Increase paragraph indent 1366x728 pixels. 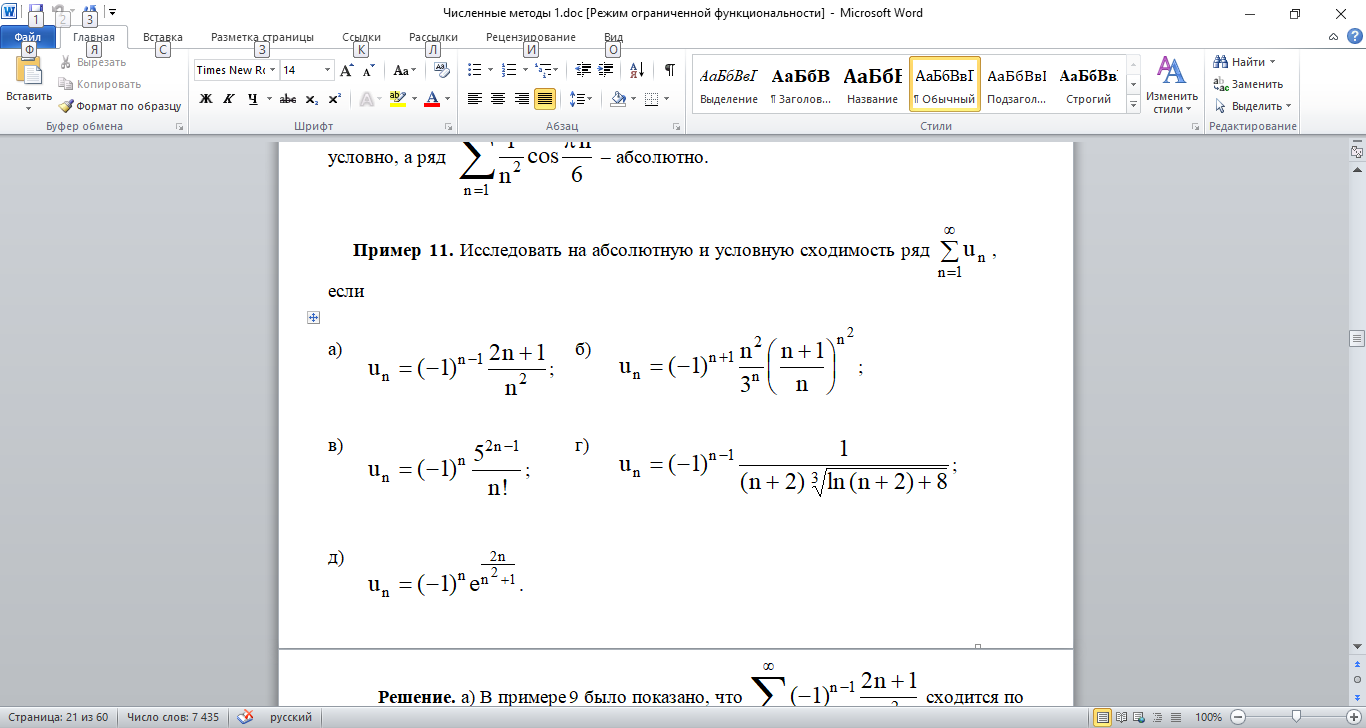coord(607,70)
